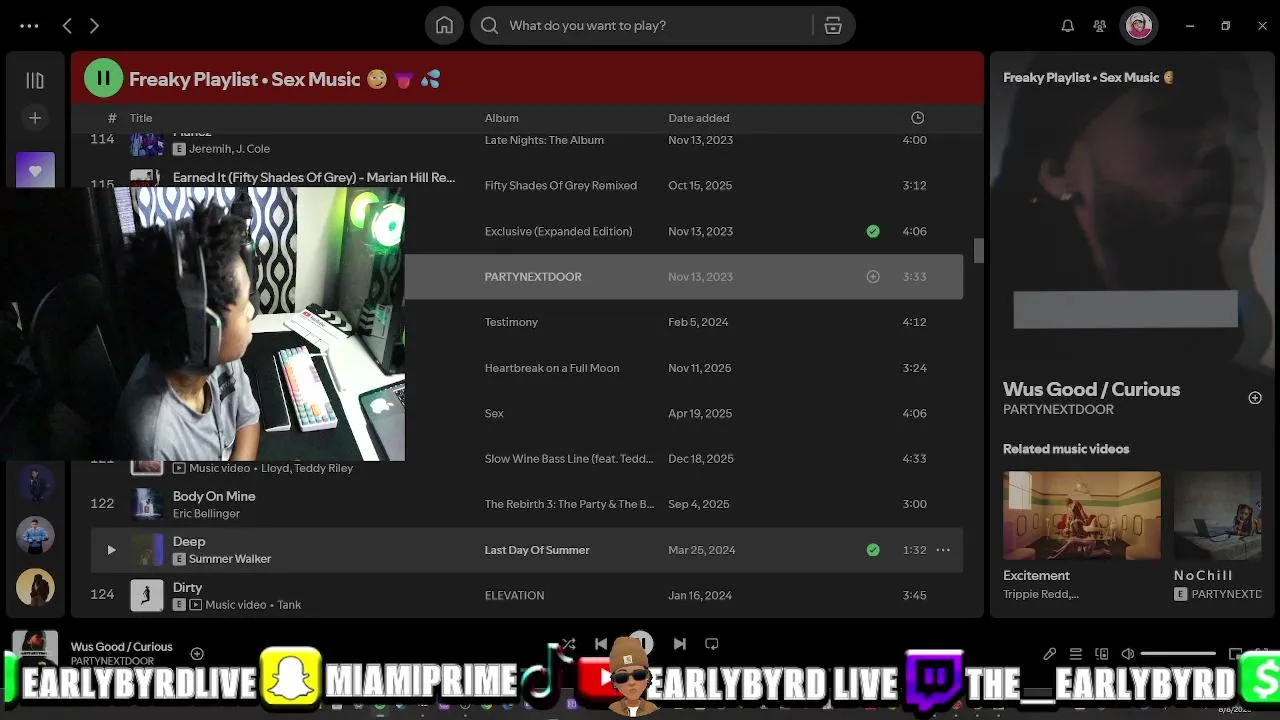Create a playlist with plus icon
Screen dimensions: 1280x720
[35, 118]
